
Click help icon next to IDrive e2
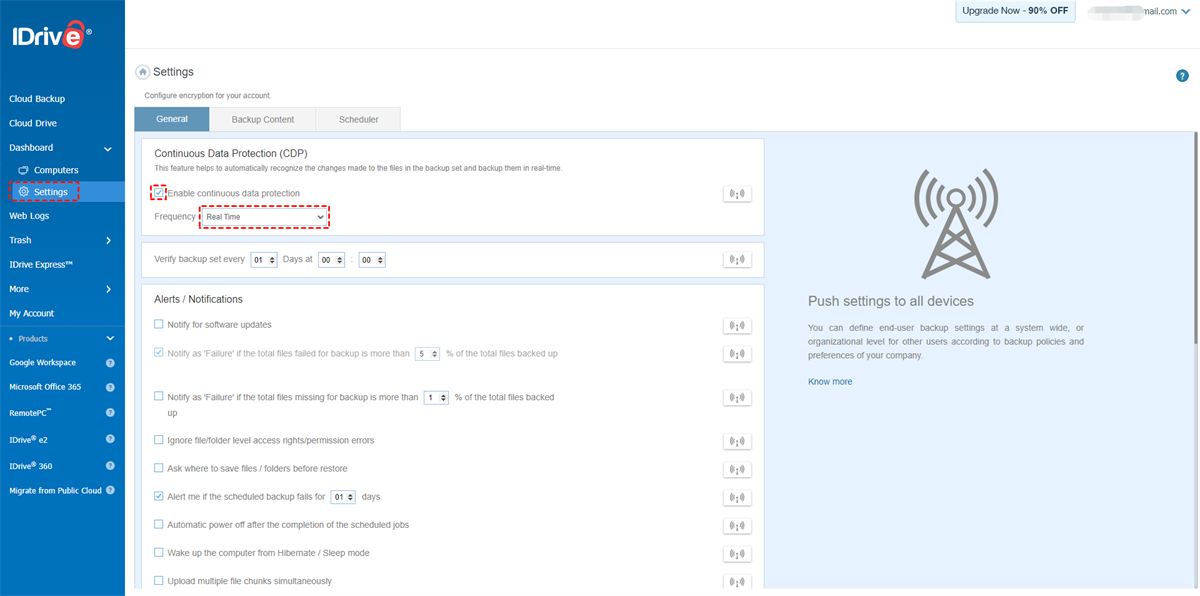coord(110,439)
